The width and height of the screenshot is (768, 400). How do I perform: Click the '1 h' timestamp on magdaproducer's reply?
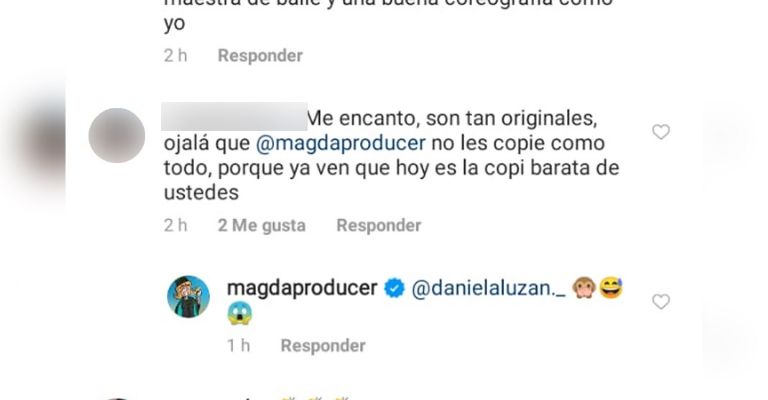239,346
